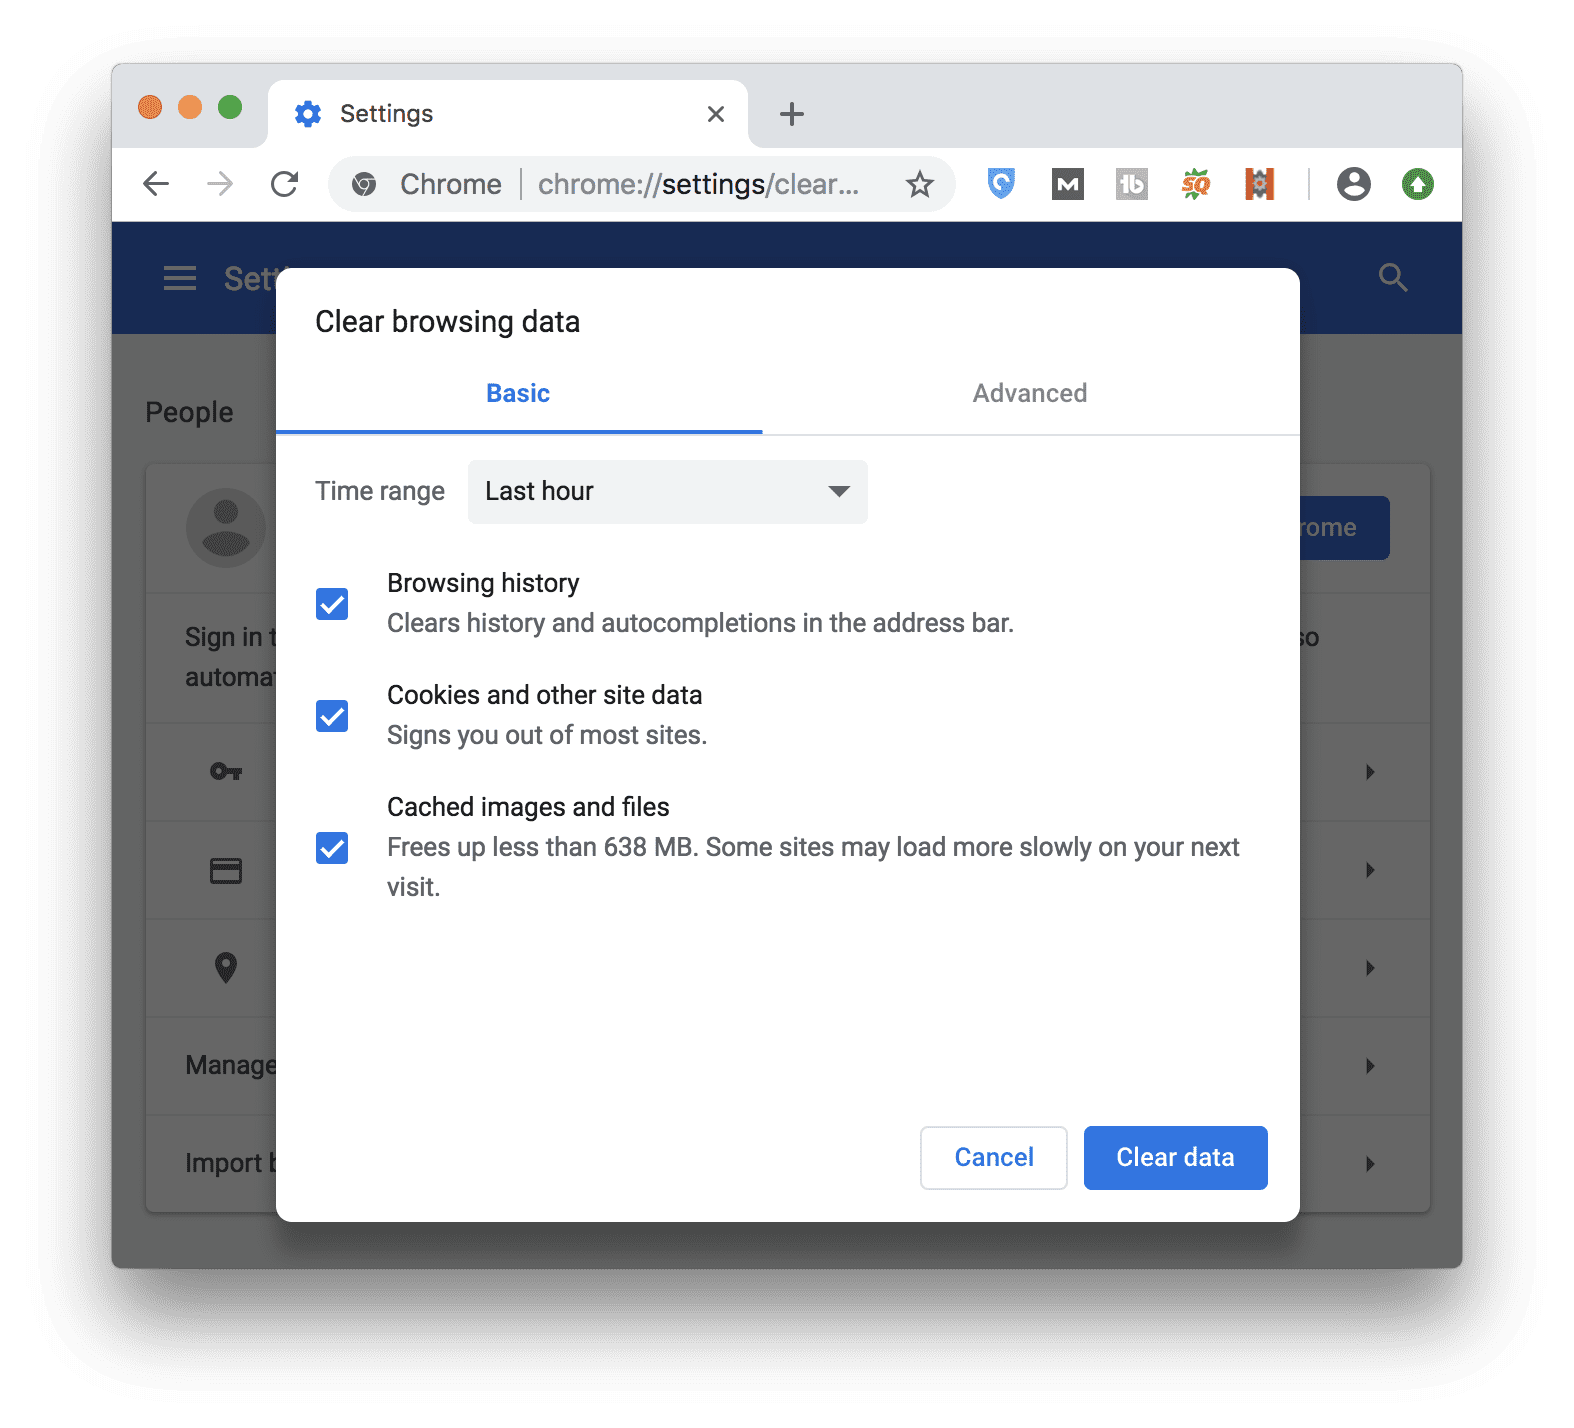Expand the passwords row arrow
The height and width of the screenshot is (1428, 1574).
1370,772
